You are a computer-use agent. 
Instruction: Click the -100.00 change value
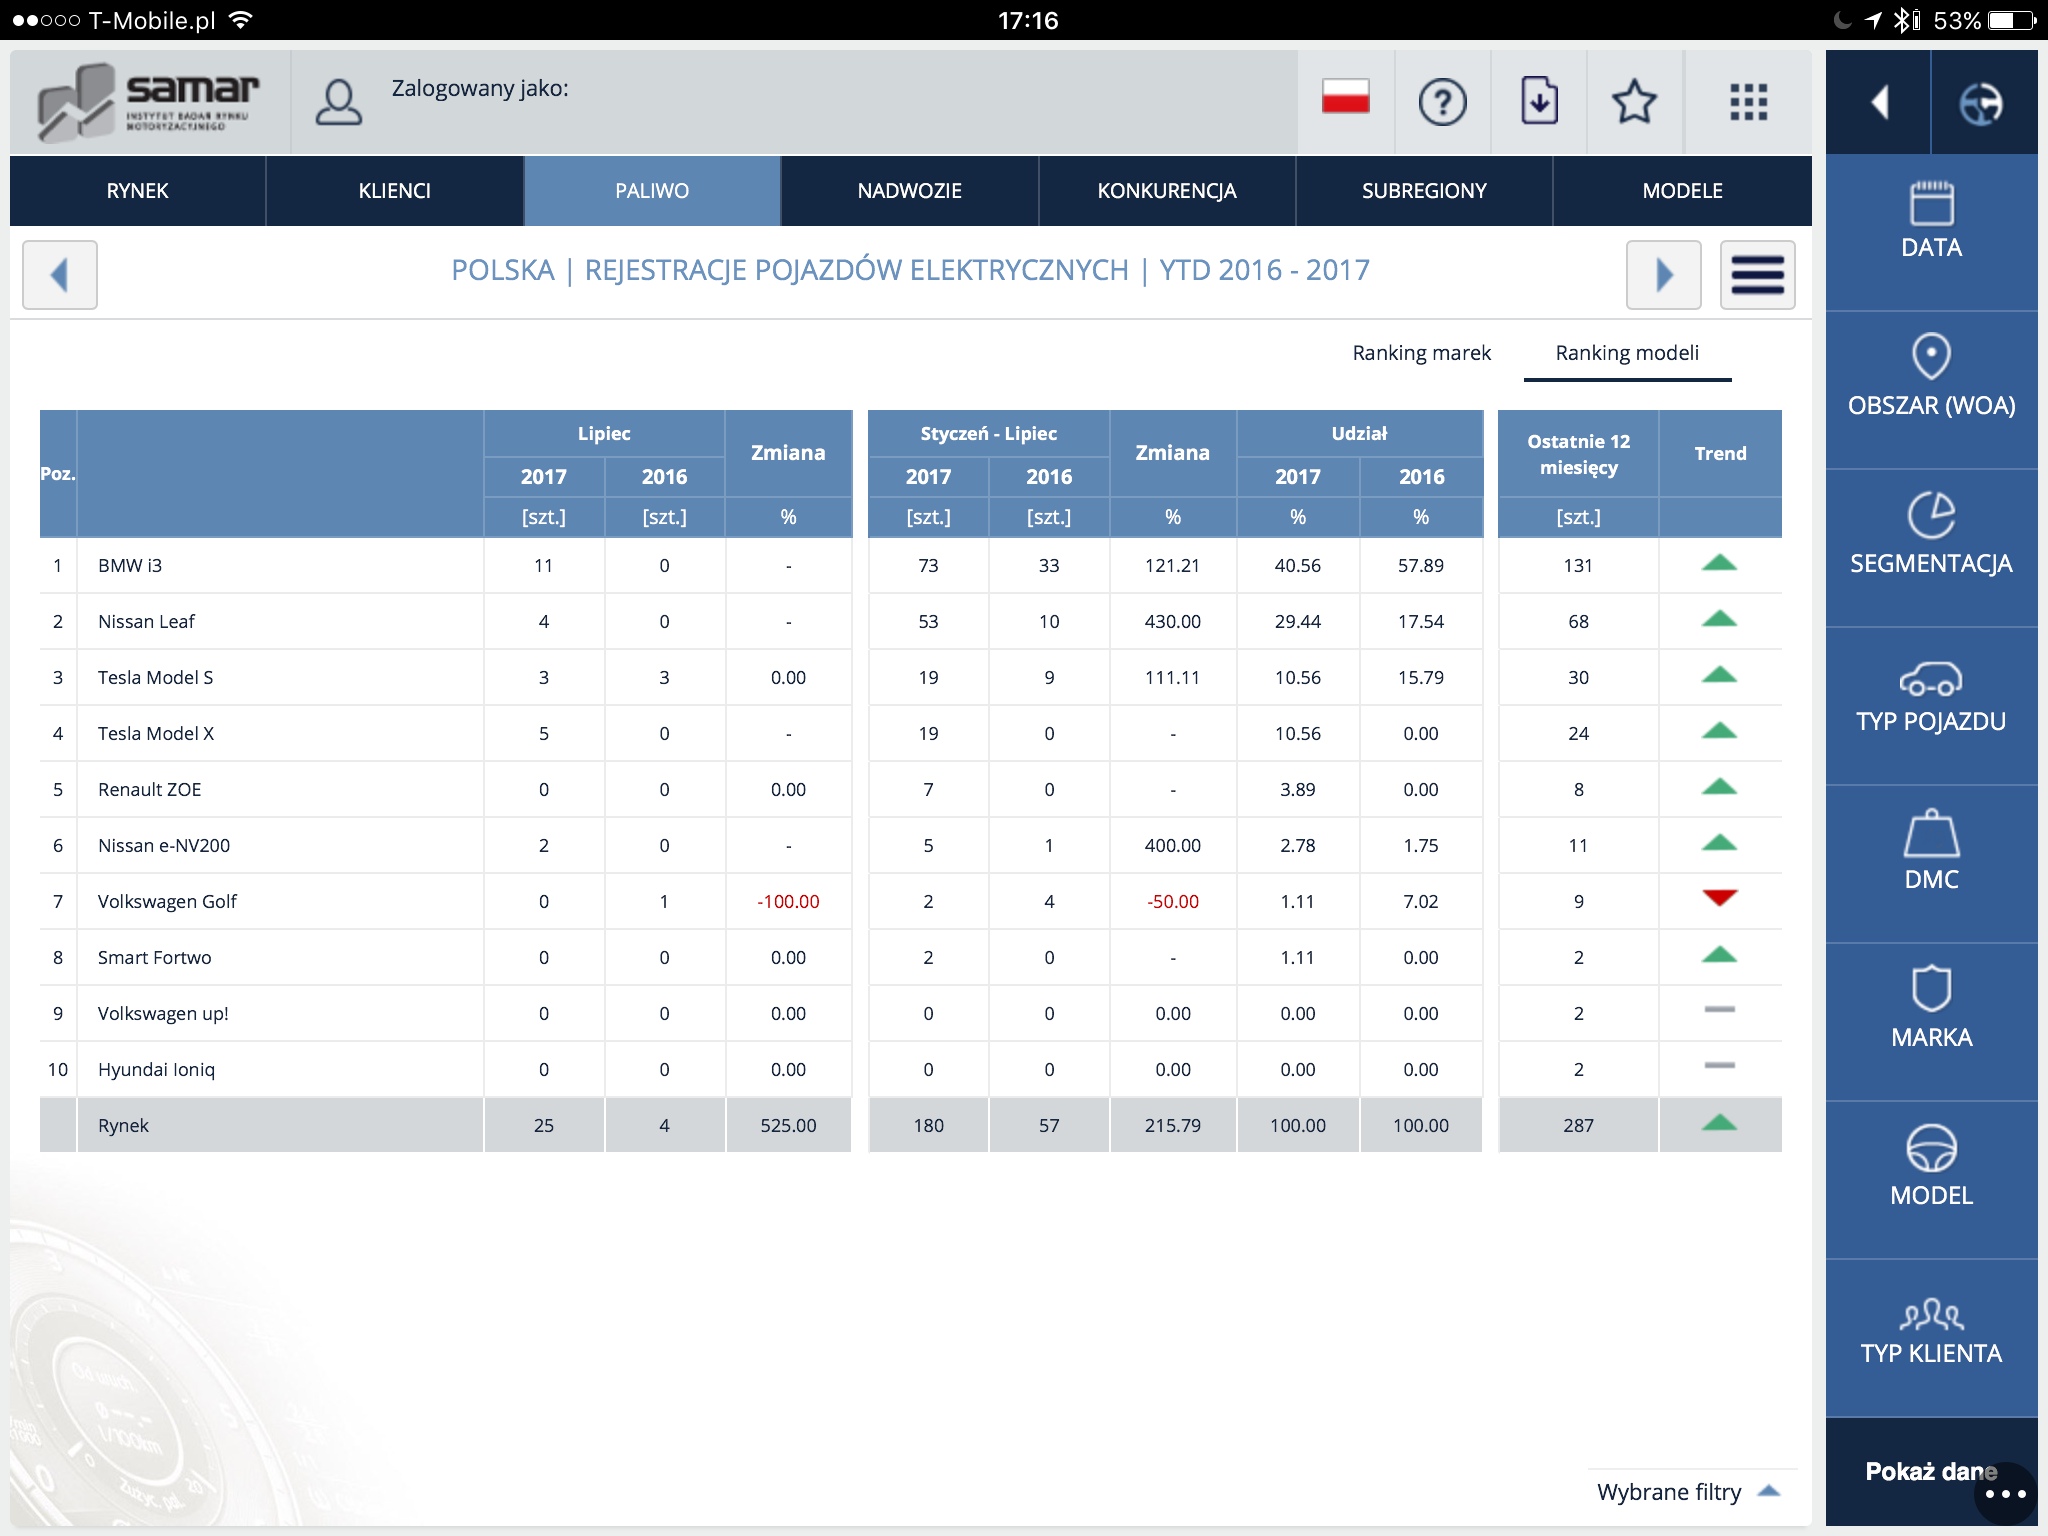788,901
